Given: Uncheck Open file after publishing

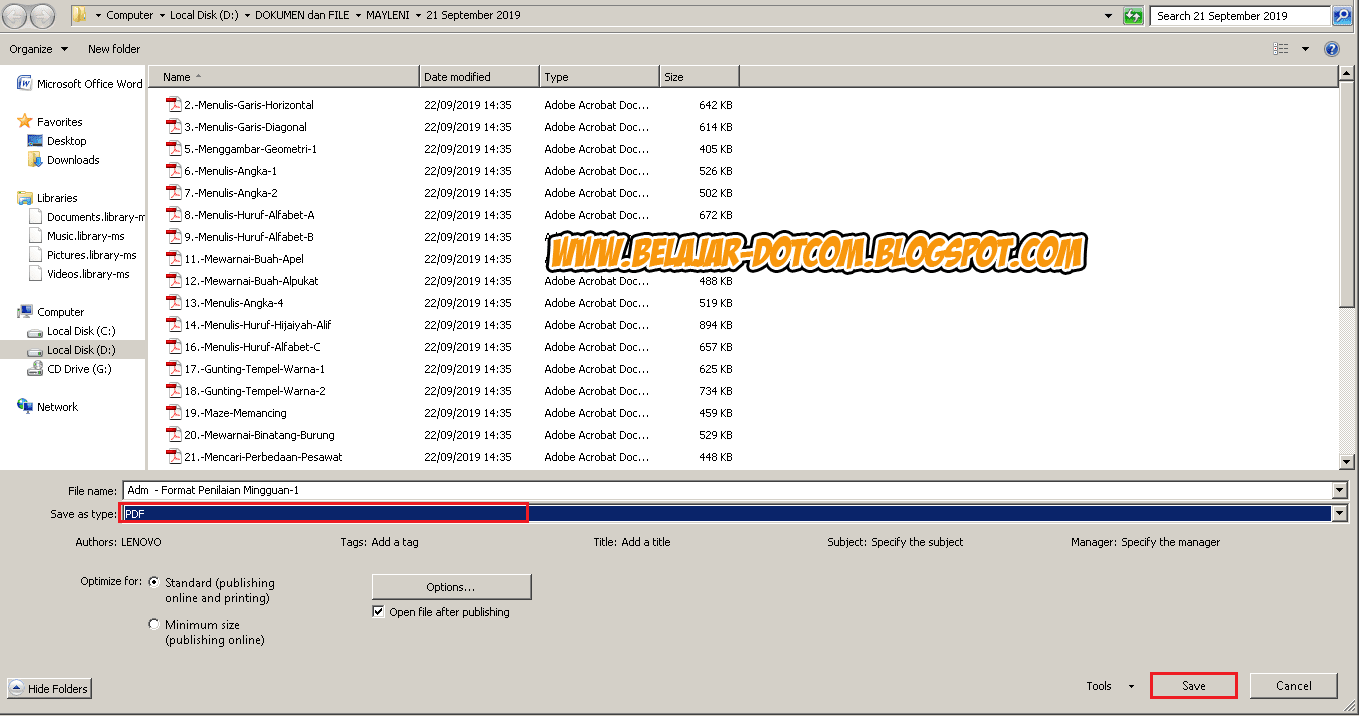Looking at the screenshot, I should (378, 611).
